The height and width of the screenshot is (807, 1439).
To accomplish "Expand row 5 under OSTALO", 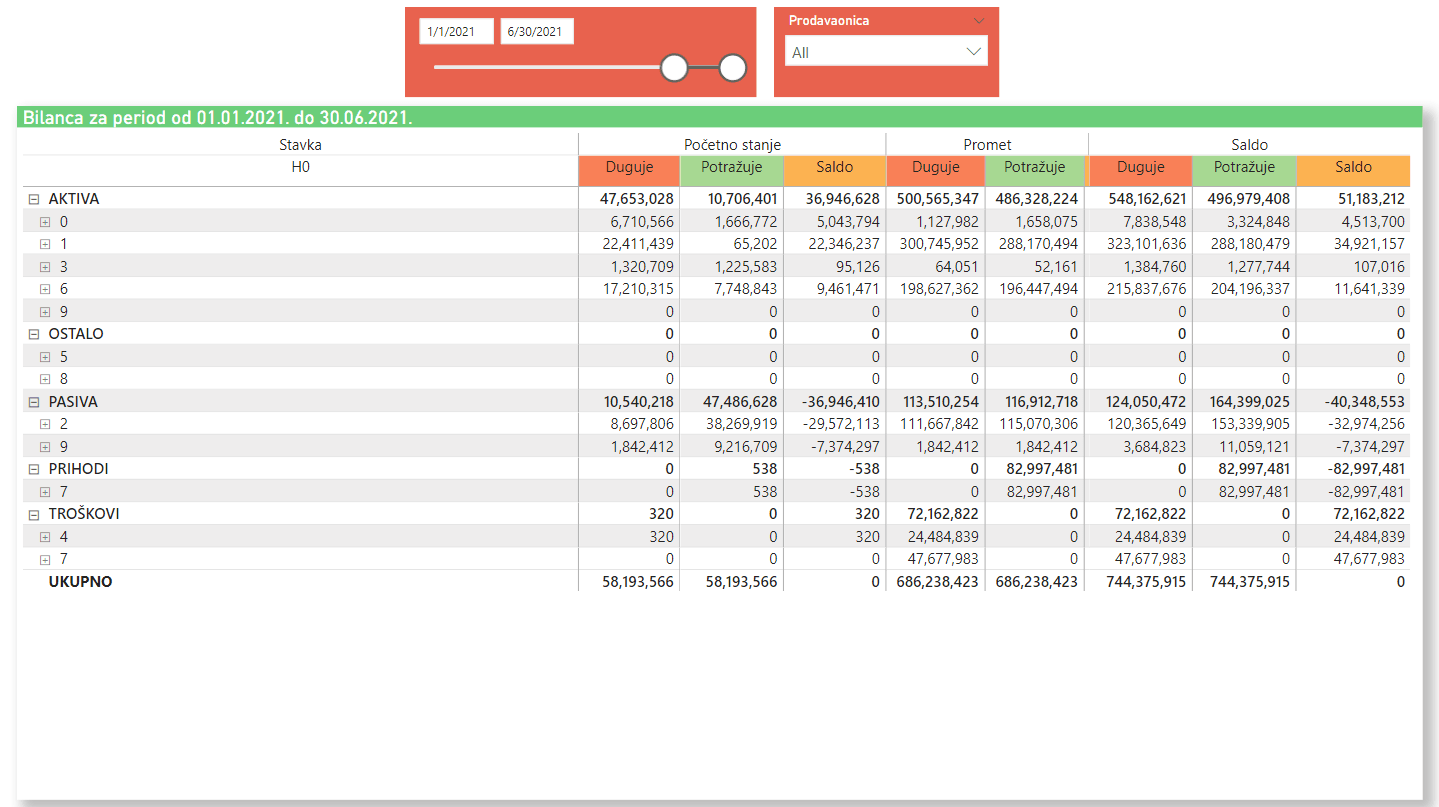I will click(45, 357).
